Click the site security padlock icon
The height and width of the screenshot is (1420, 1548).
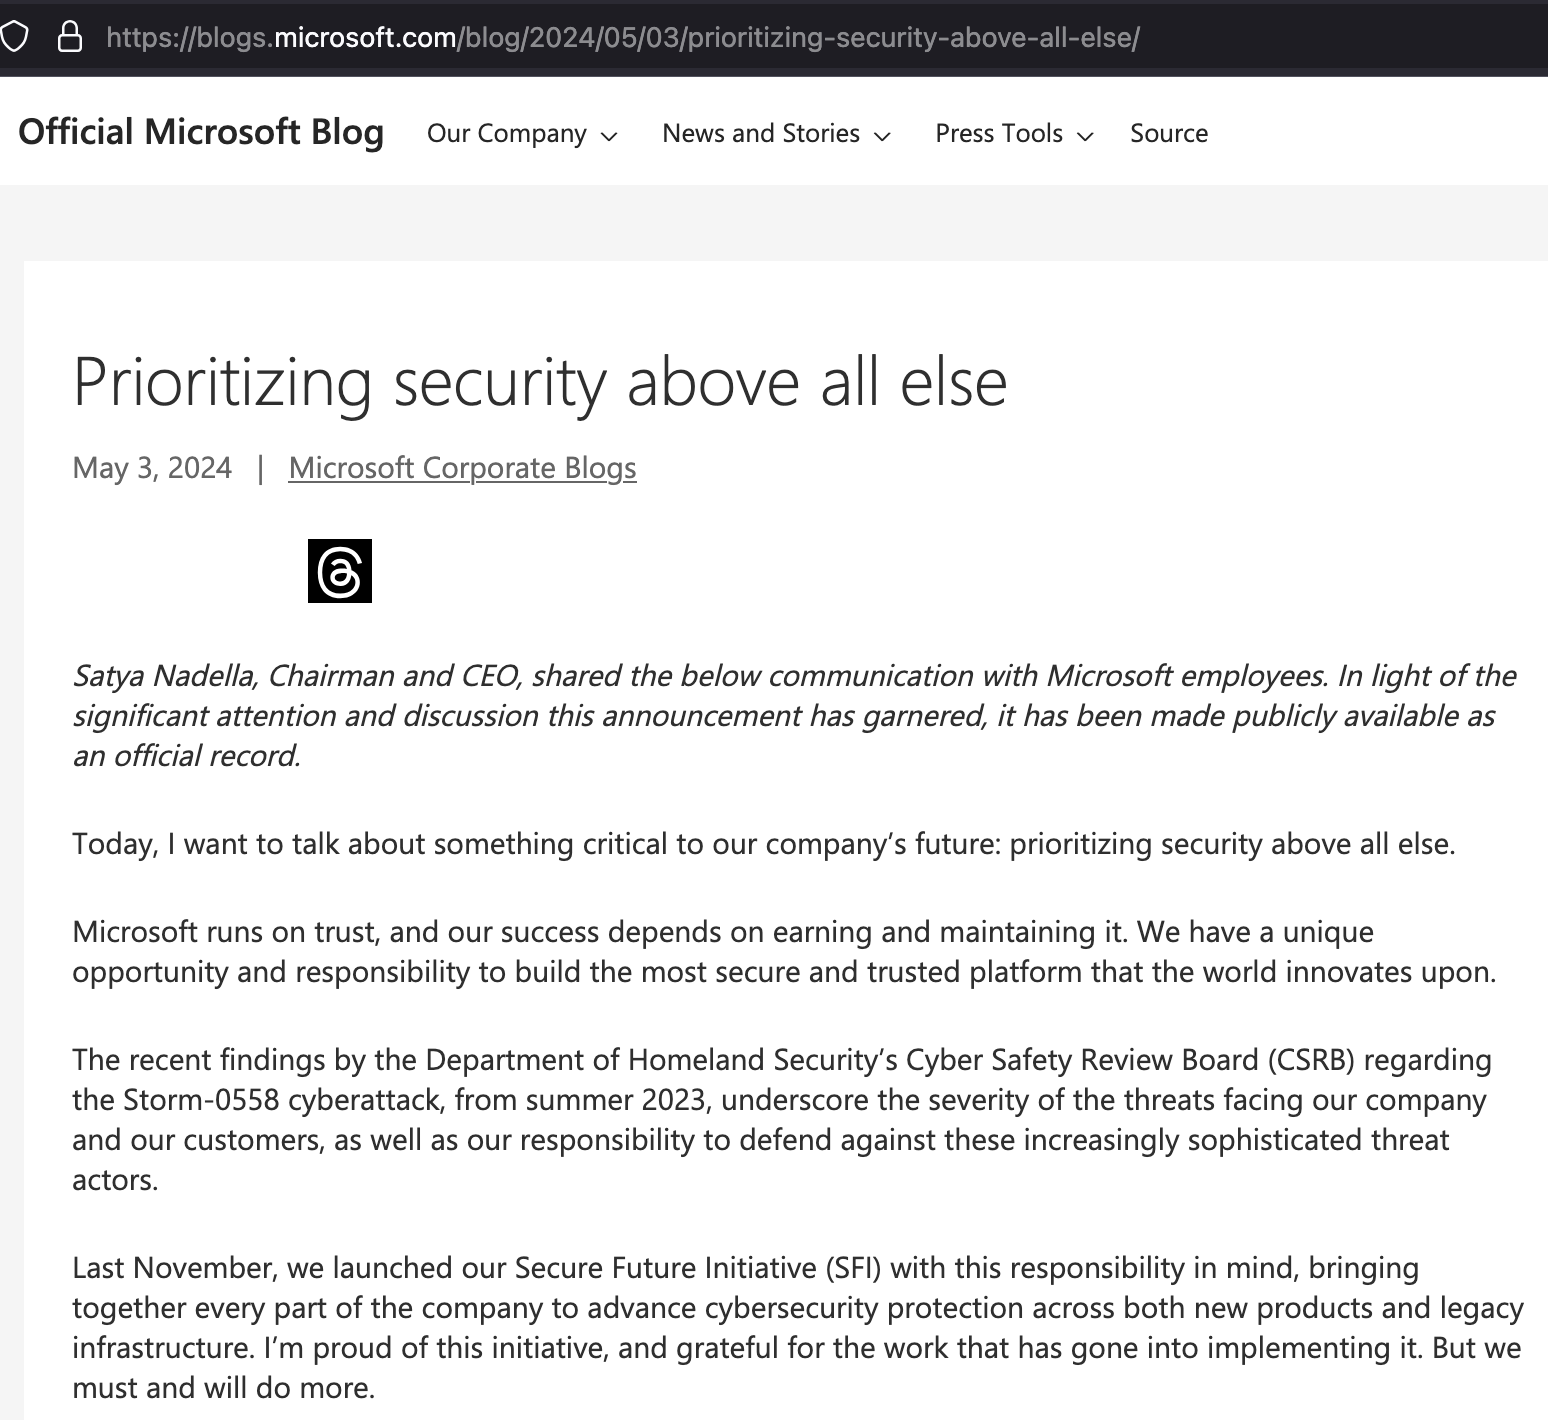(x=69, y=38)
